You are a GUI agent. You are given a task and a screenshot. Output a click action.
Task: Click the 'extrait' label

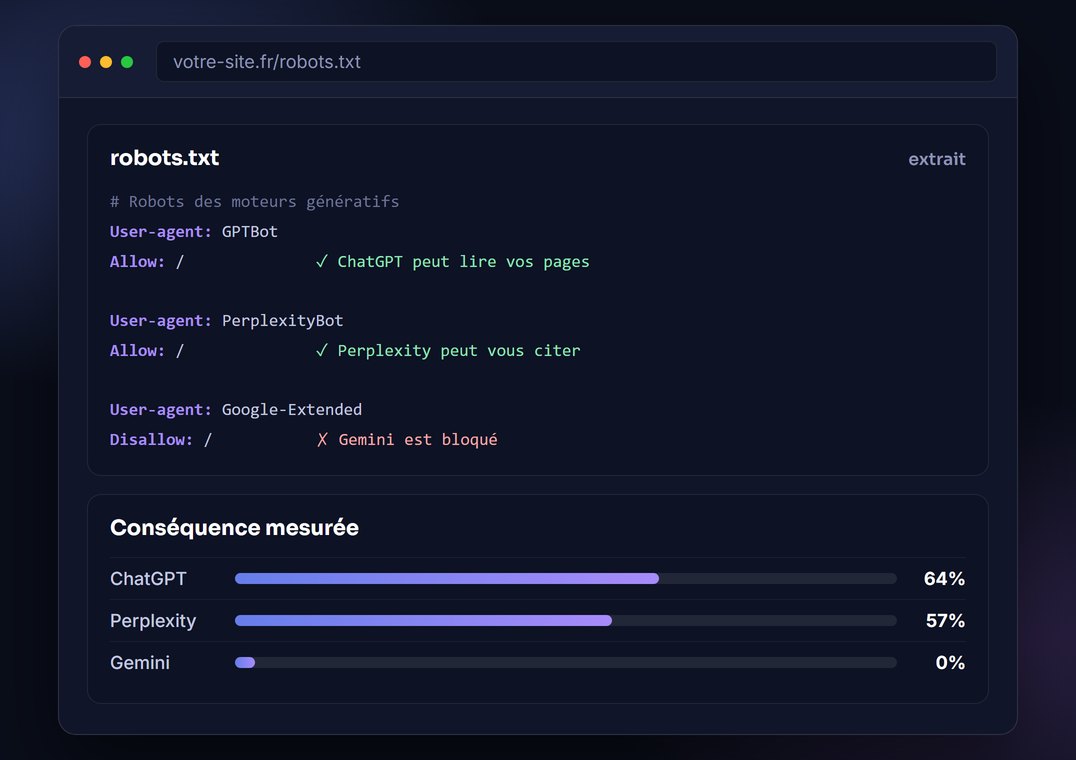[x=937, y=159]
